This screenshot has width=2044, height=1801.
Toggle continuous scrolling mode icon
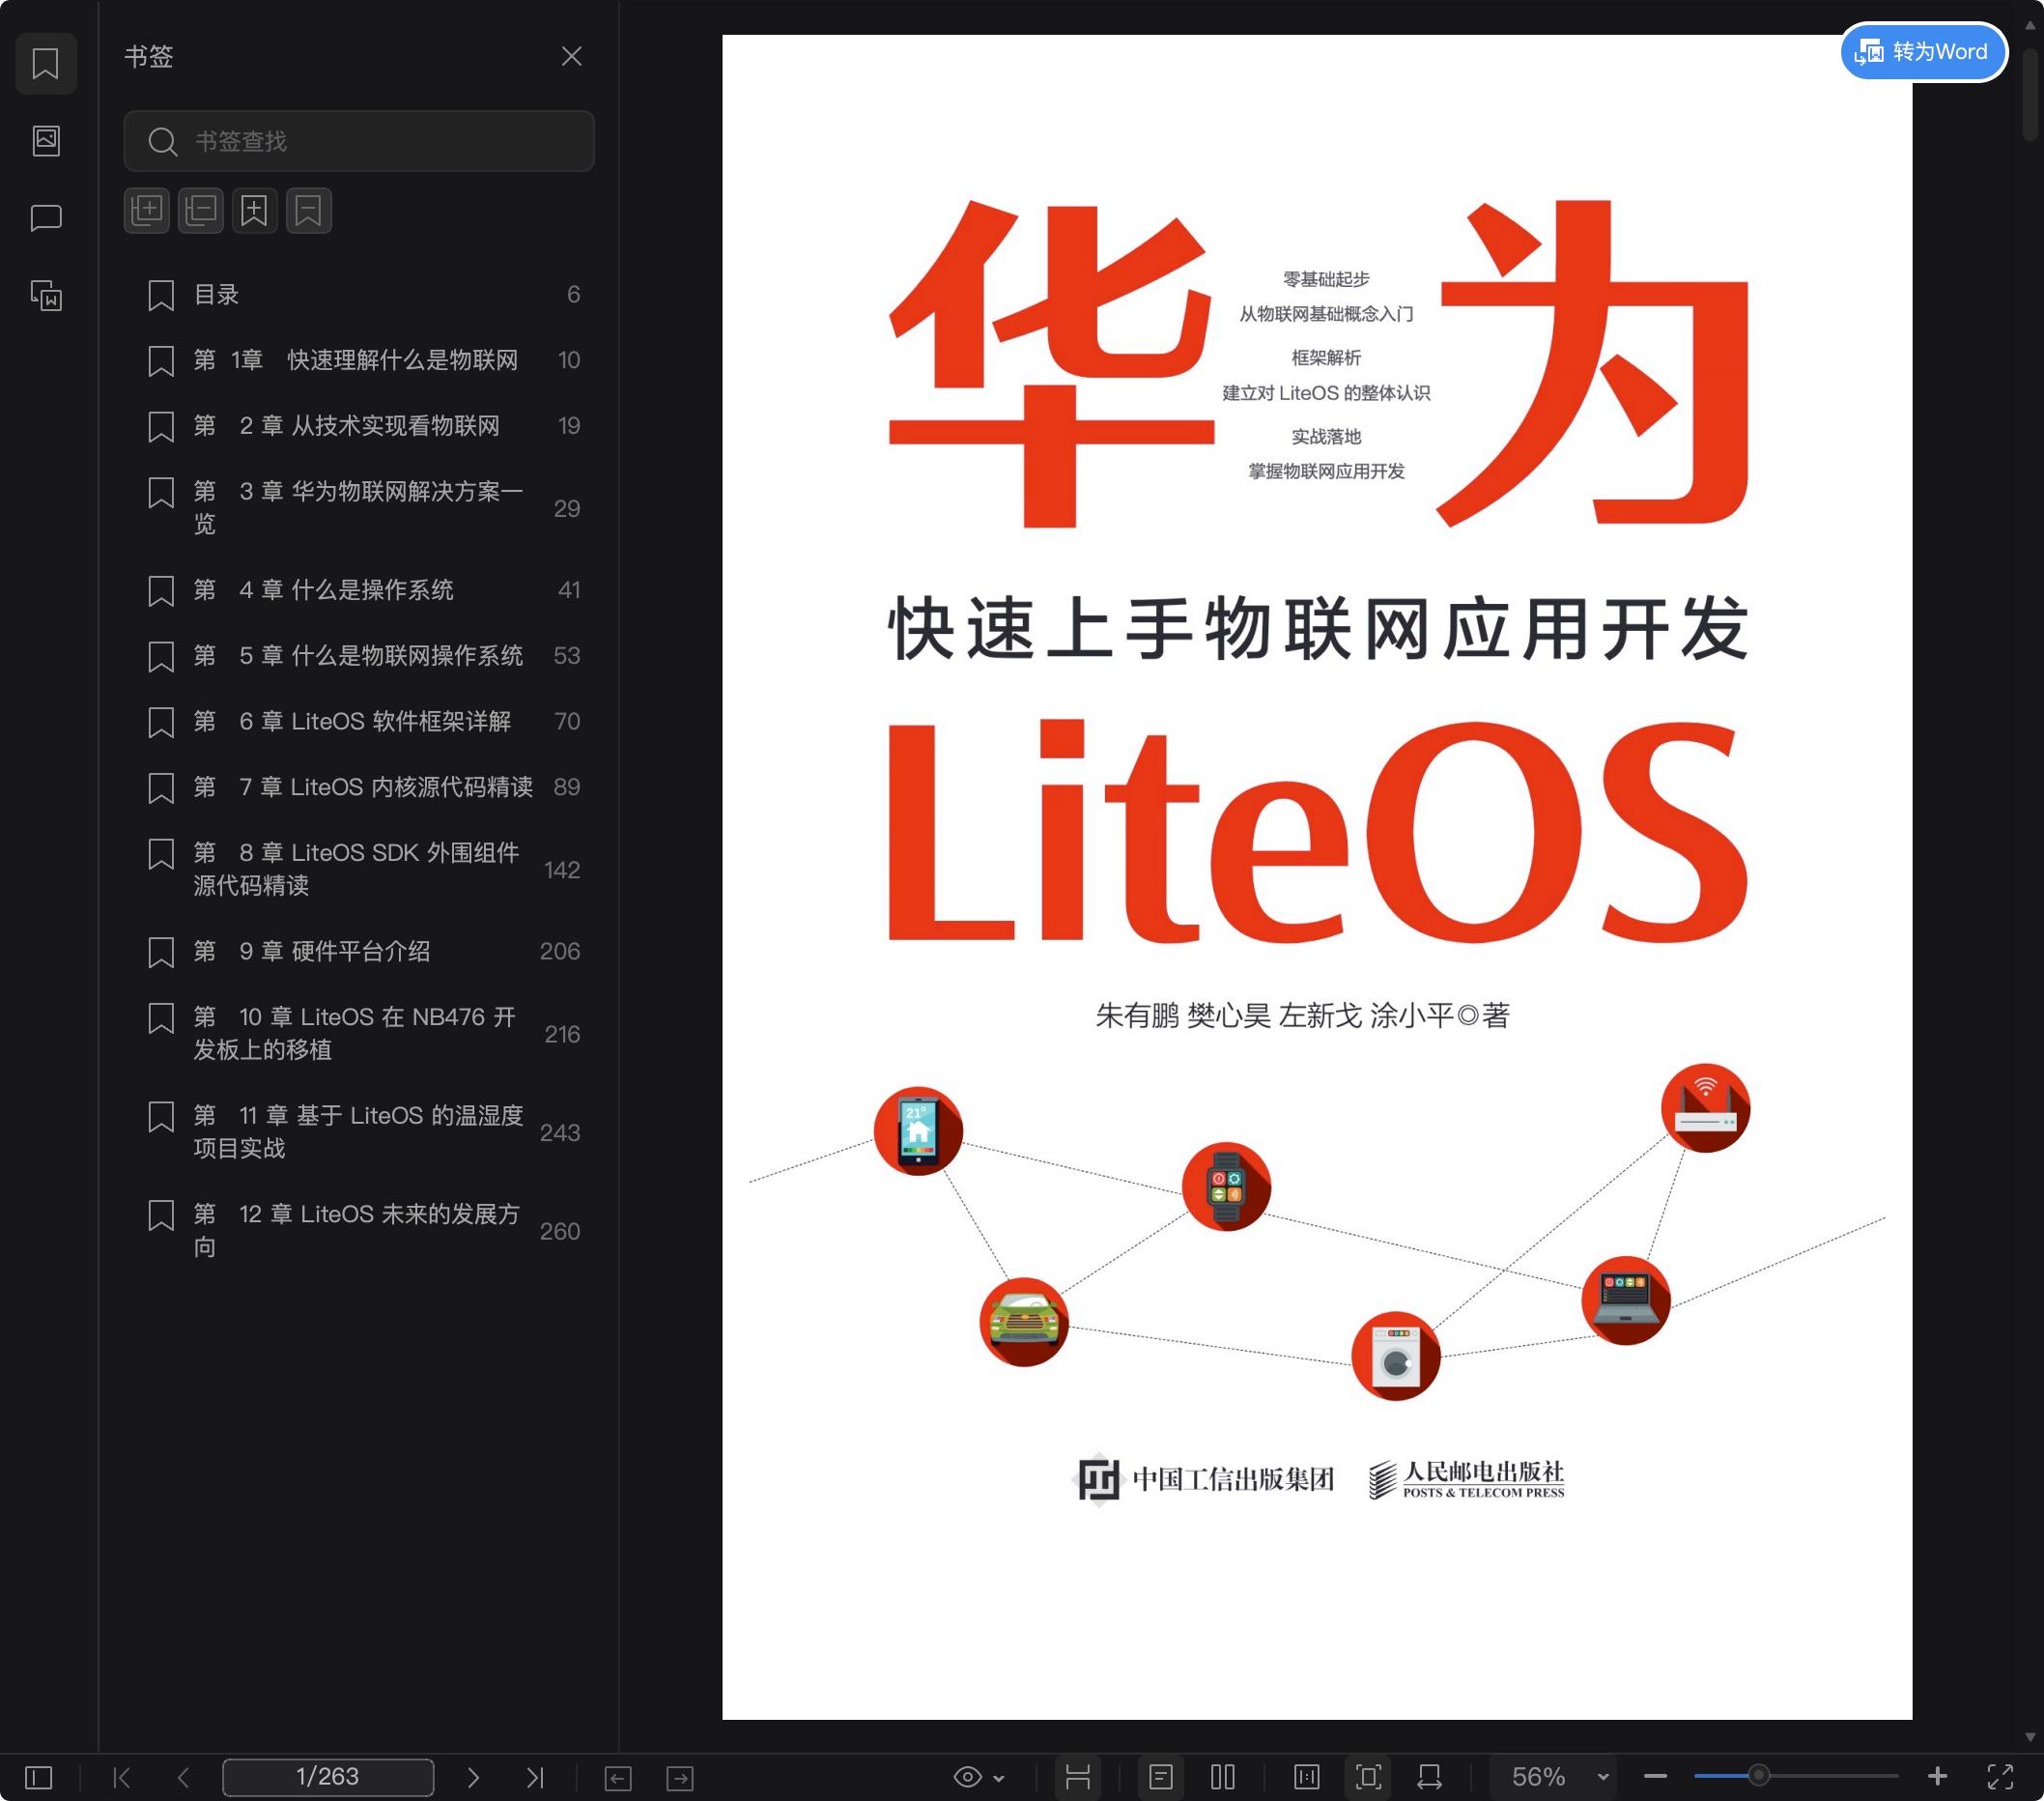coord(1077,1777)
